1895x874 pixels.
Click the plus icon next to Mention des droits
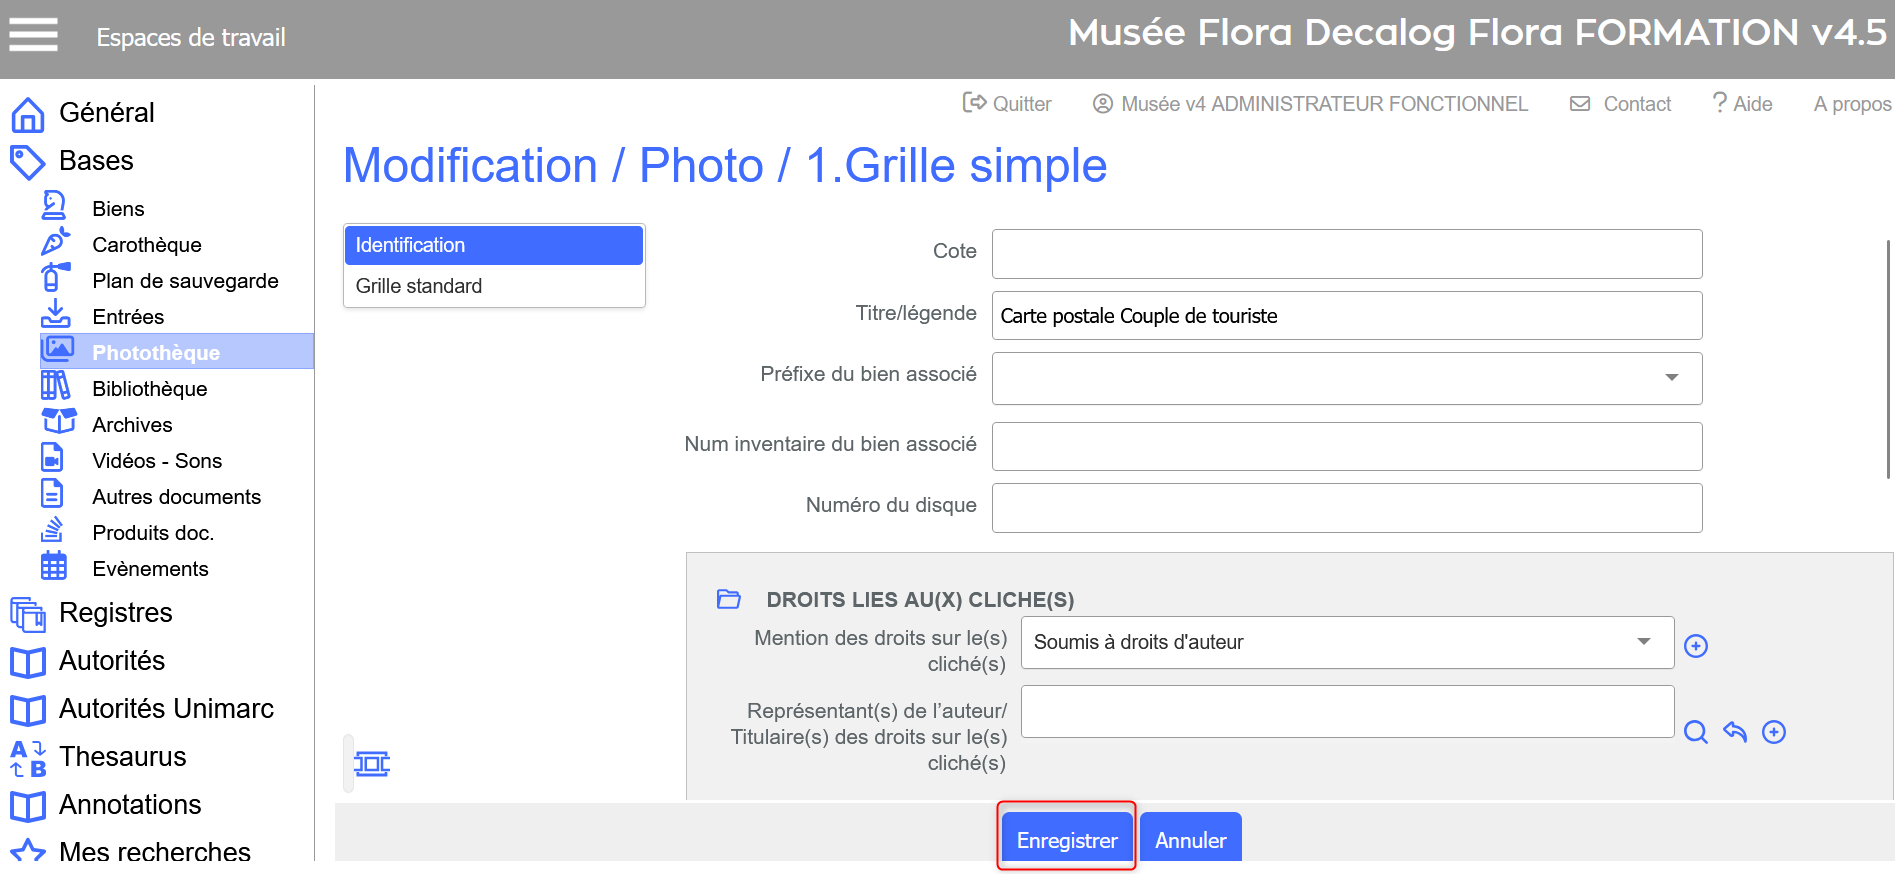coord(1695,646)
